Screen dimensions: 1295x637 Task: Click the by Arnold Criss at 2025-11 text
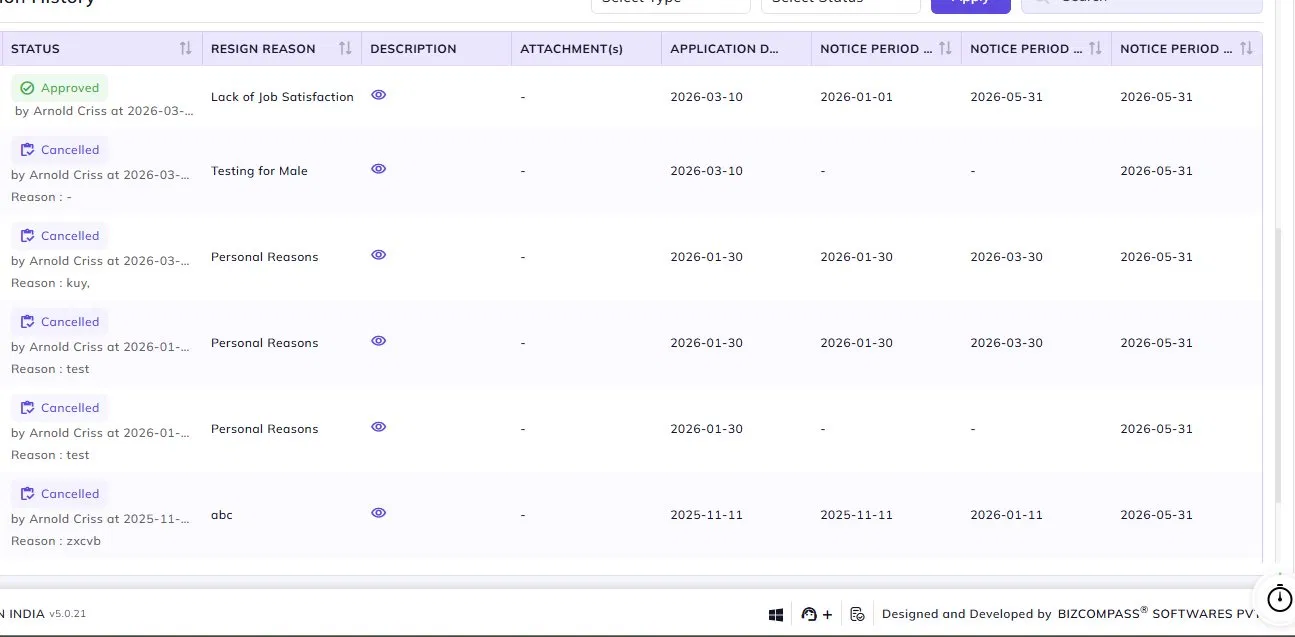pyautogui.click(x=100, y=519)
